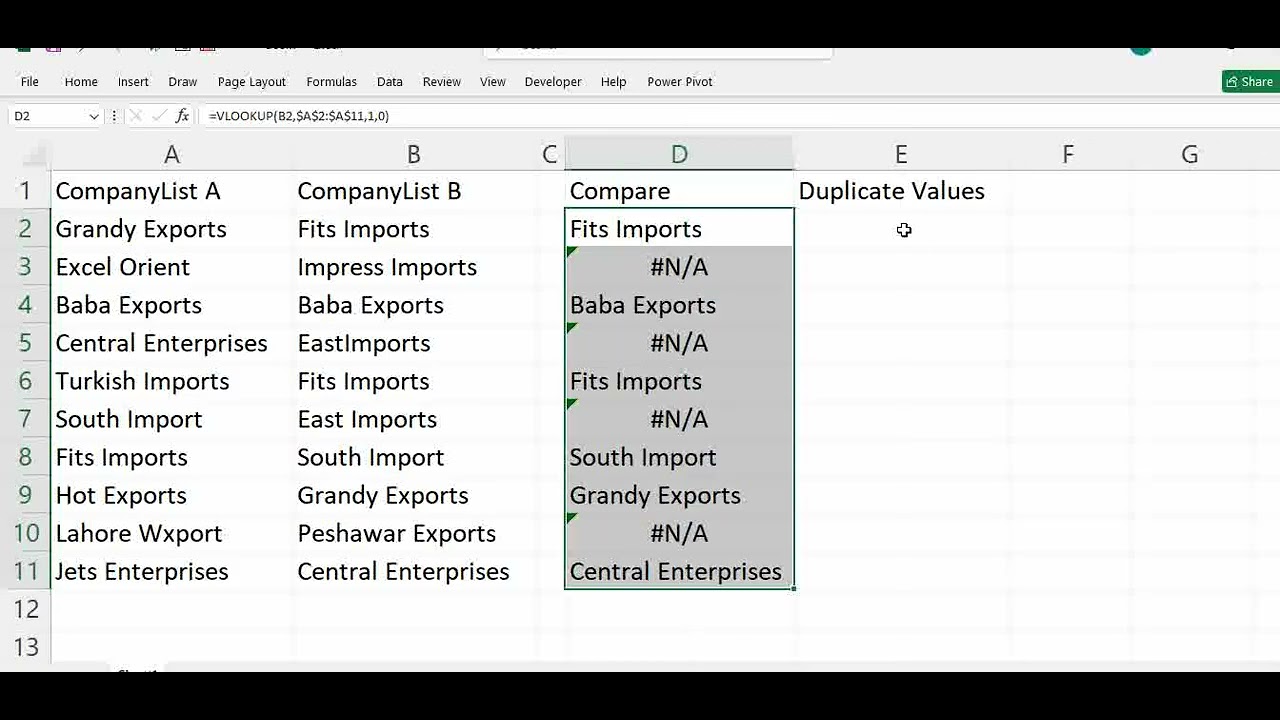The height and width of the screenshot is (720, 1280).
Task: Open the Developer tab
Action: pos(553,82)
